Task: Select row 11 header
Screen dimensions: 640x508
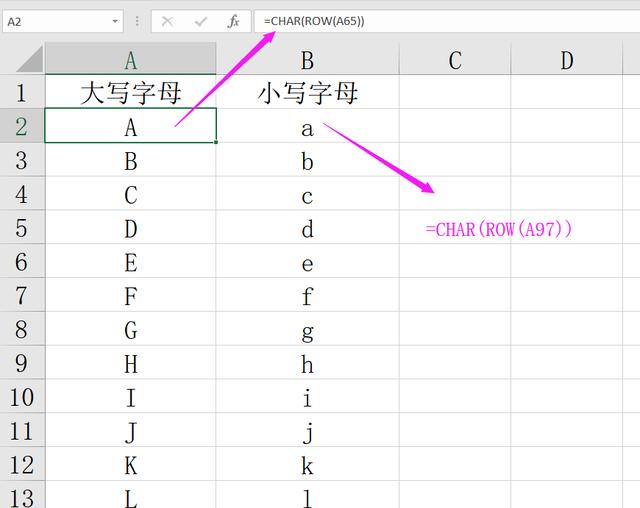Action: coord(22,430)
